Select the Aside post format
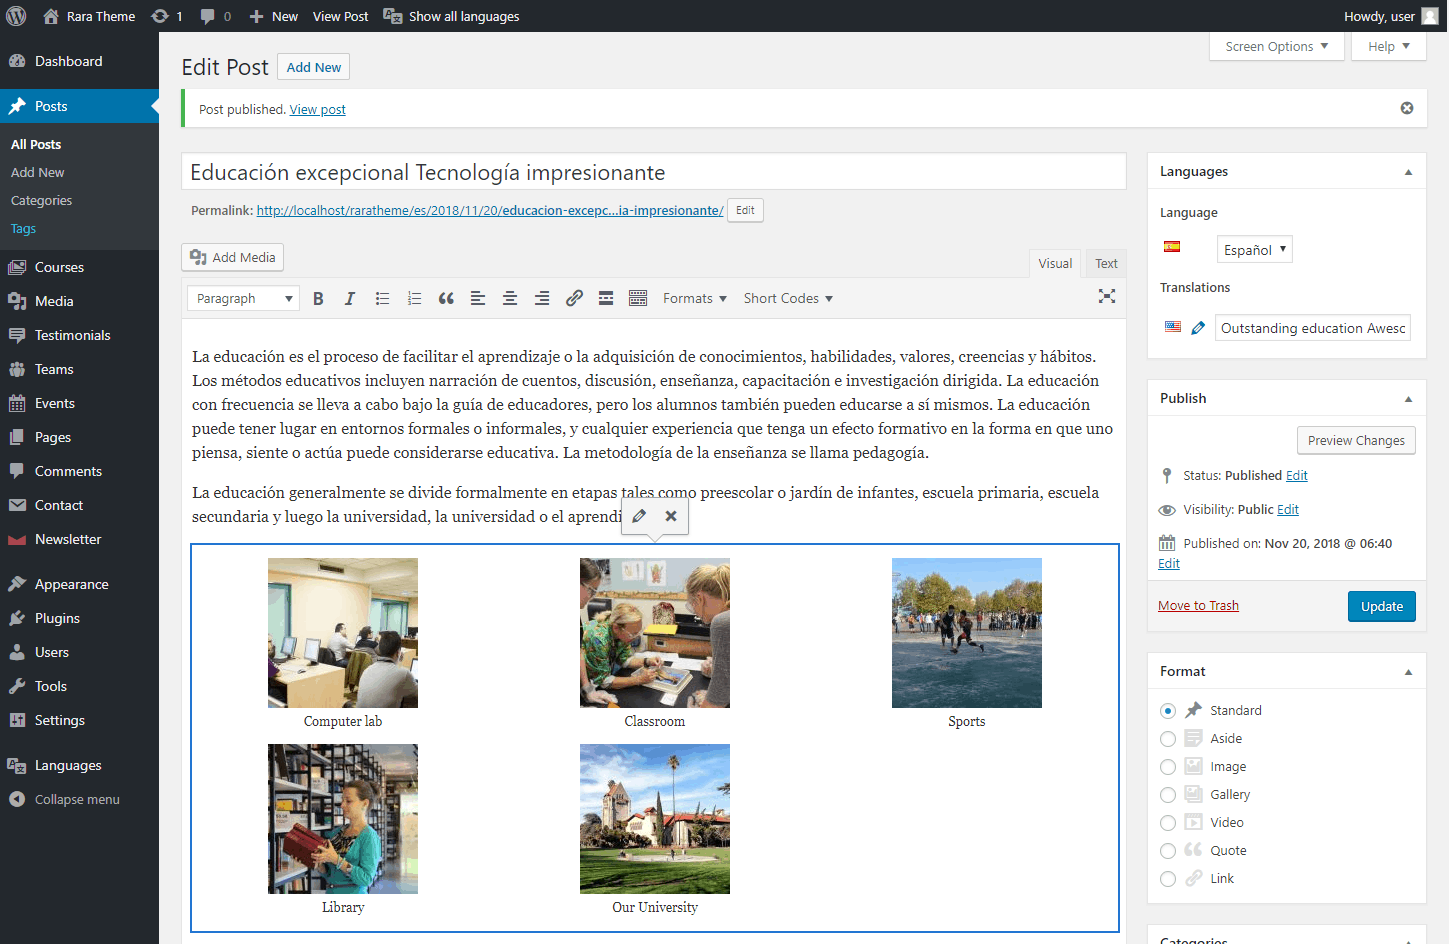The width and height of the screenshot is (1449, 944). [1168, 739]
